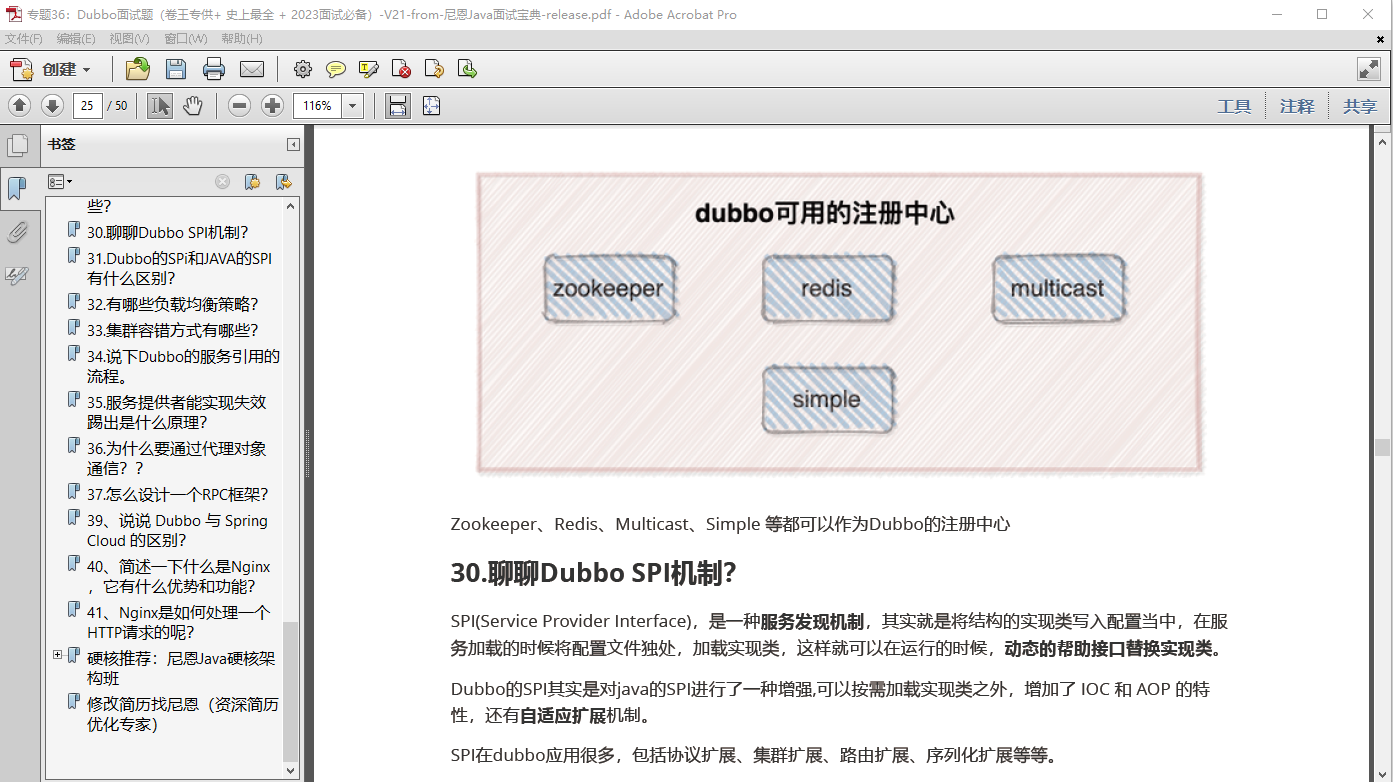Viewport: 1393px width, 782px height.
Task: Click document scrollbar thumb on right
Action: coord(1382,447)
